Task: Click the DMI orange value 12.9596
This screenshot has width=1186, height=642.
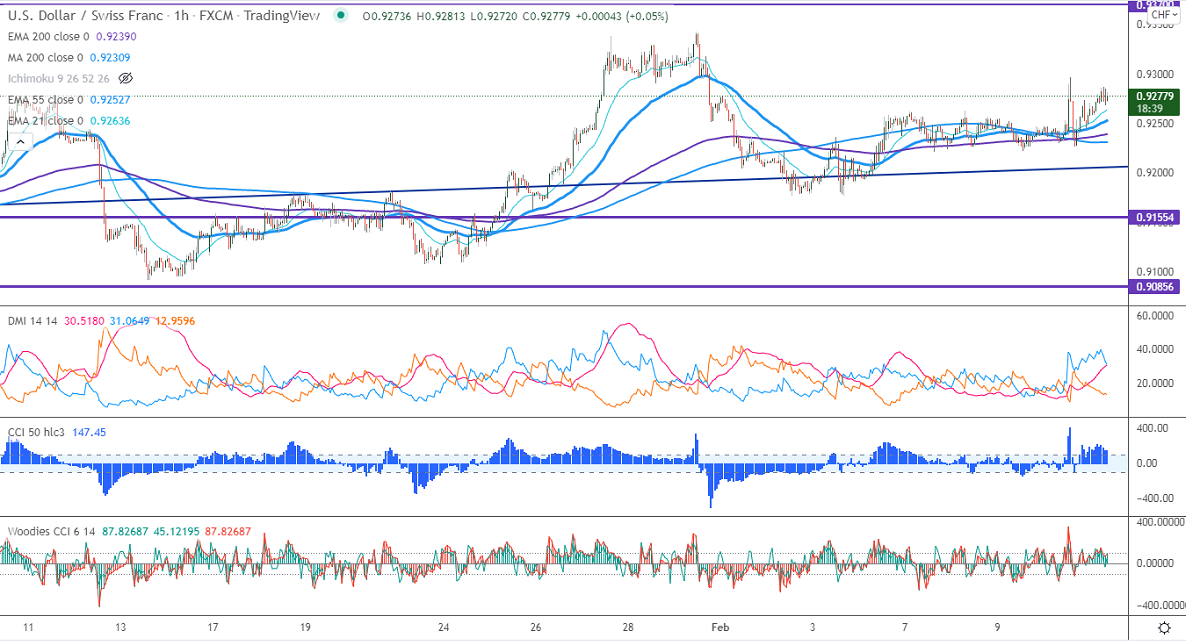Action: point(175,321)
